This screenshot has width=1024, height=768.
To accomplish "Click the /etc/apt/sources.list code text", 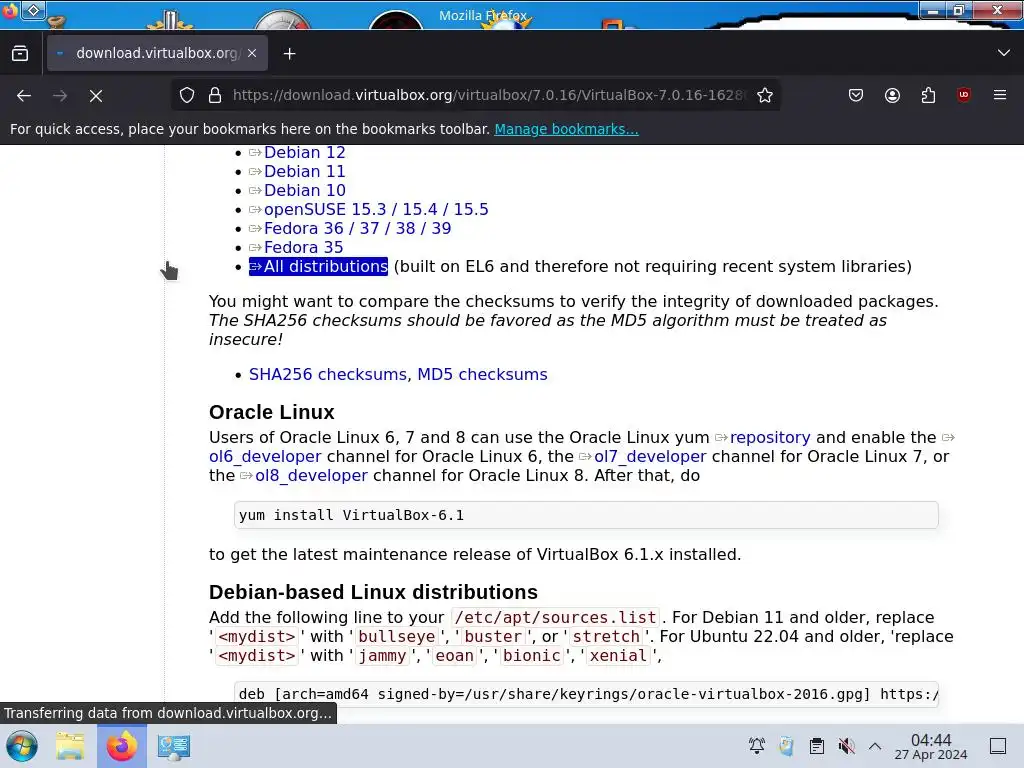I will pos(555,617).
